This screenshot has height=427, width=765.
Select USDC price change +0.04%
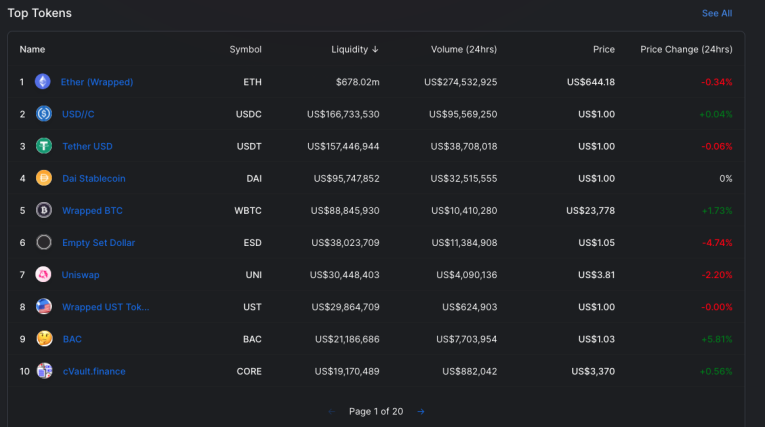(716, 114)
